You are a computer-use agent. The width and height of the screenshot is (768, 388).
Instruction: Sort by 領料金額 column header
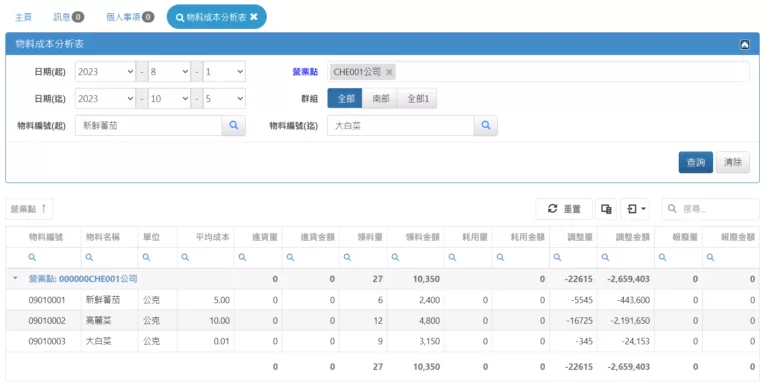click(422, 237)
